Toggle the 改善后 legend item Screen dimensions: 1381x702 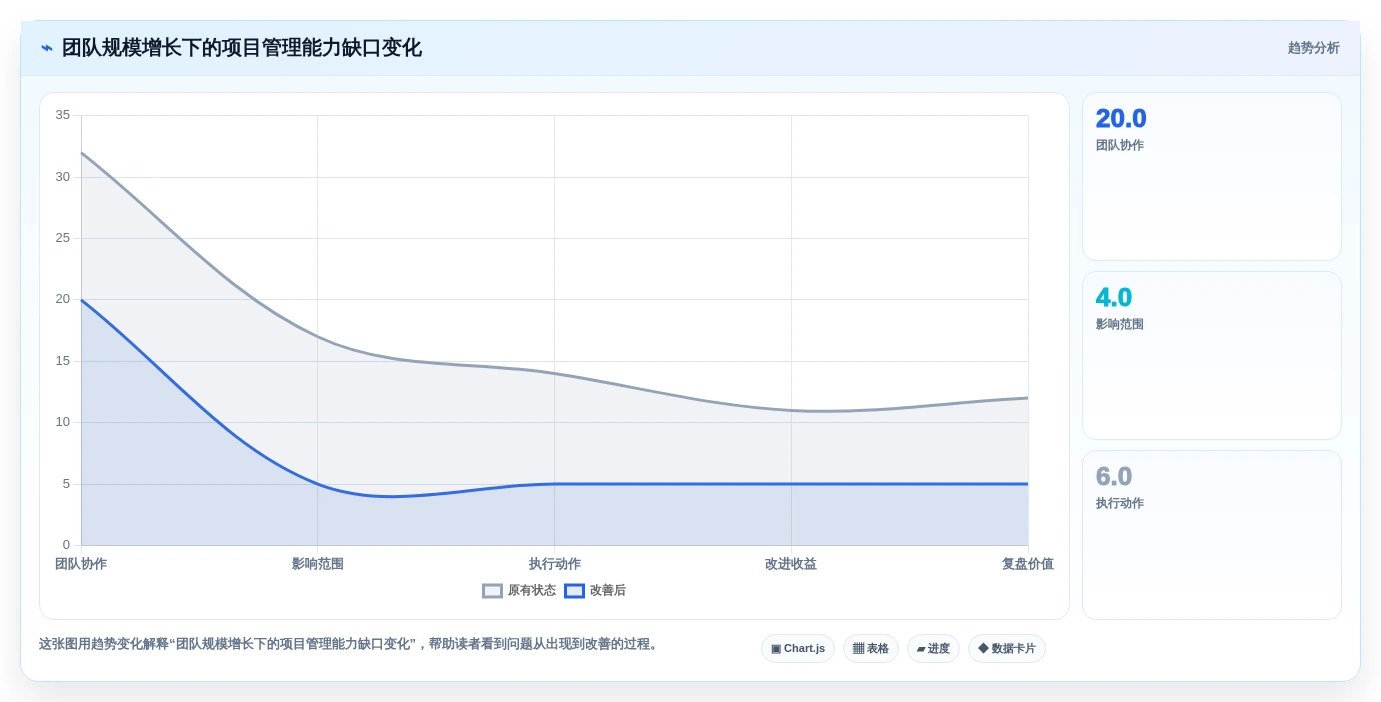click(x=595, y=591)
